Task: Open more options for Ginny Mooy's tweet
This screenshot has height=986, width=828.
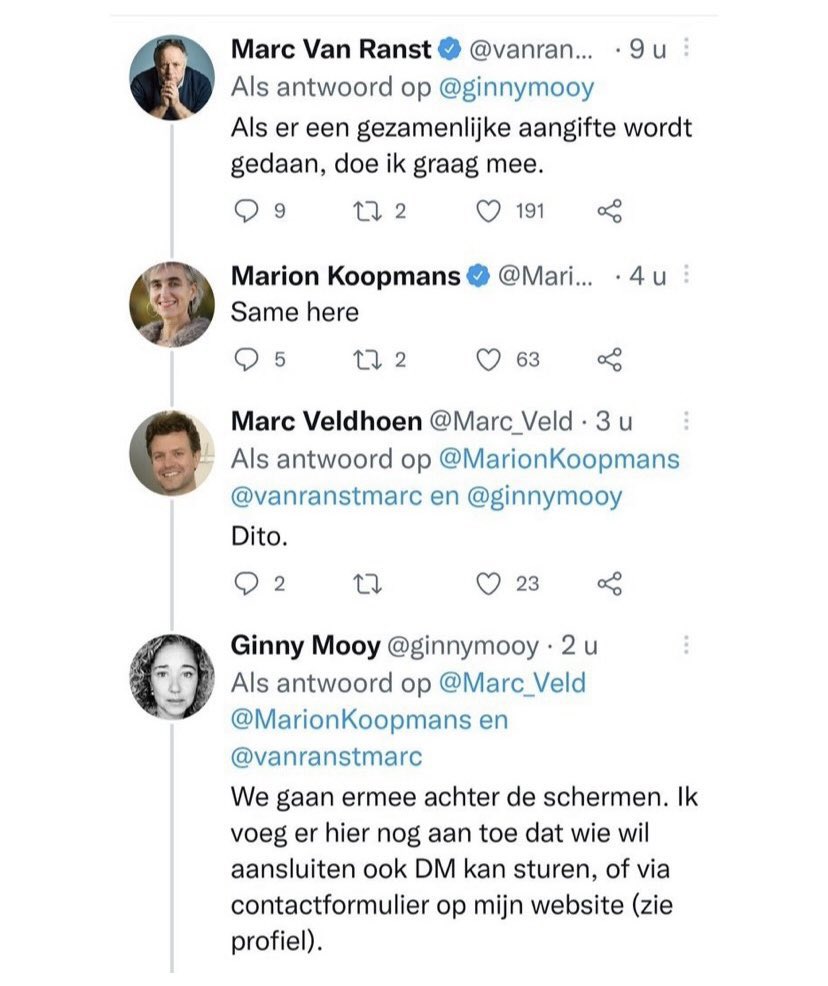Action: pos(686,645)
